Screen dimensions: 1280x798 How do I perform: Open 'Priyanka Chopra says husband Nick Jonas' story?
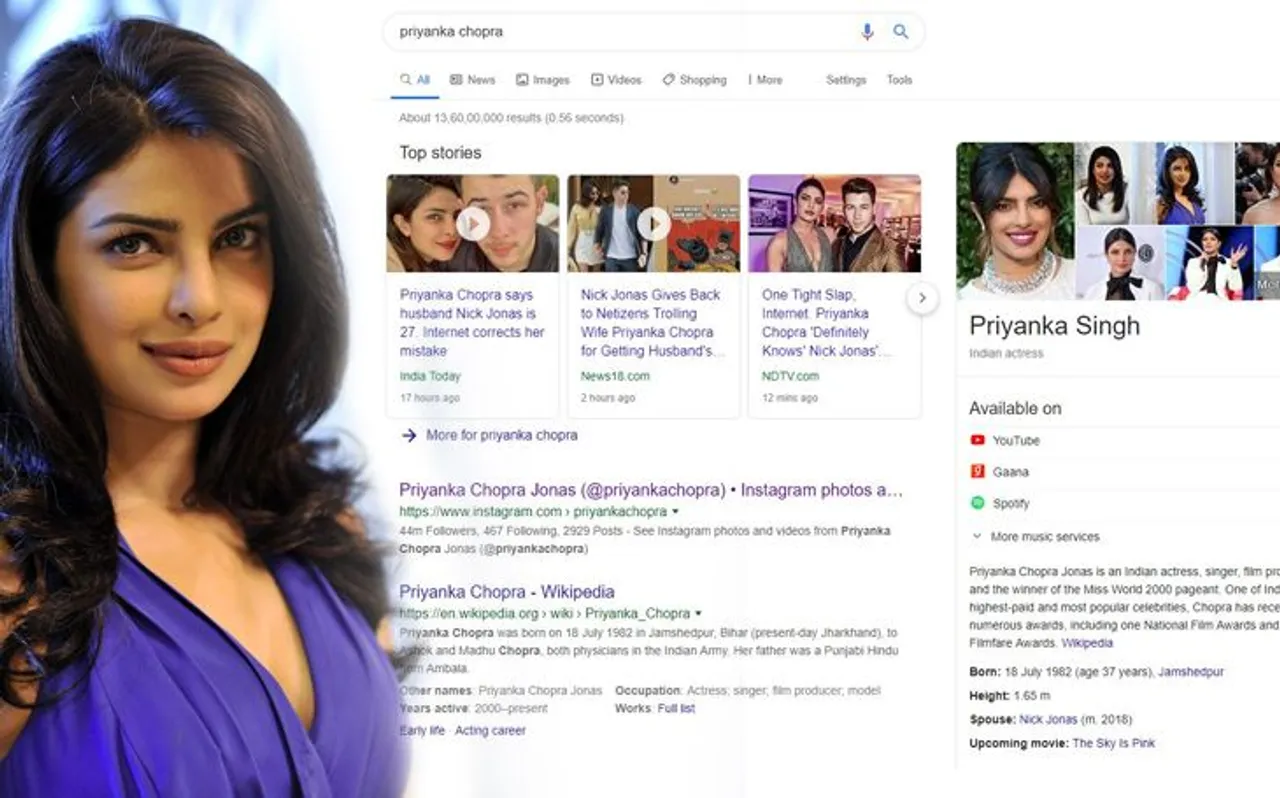pyautogui.click(x=472, y=323)
